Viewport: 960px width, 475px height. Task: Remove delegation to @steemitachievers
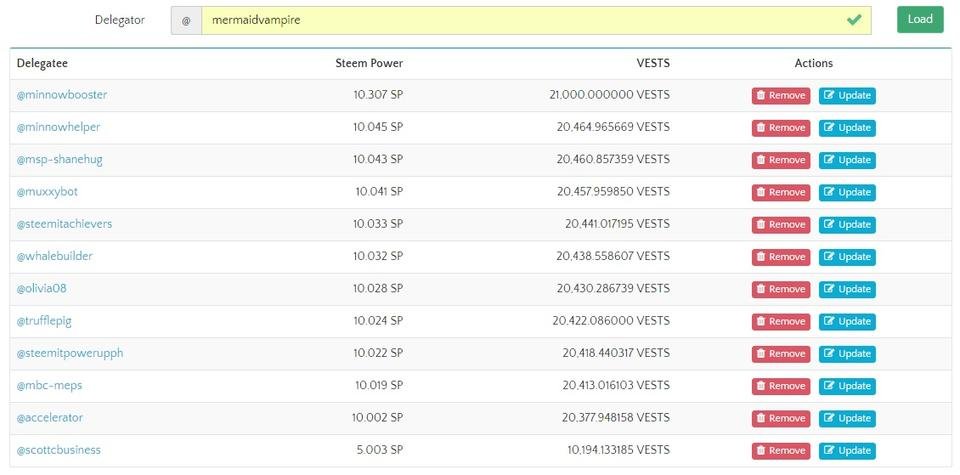point(781,225)
